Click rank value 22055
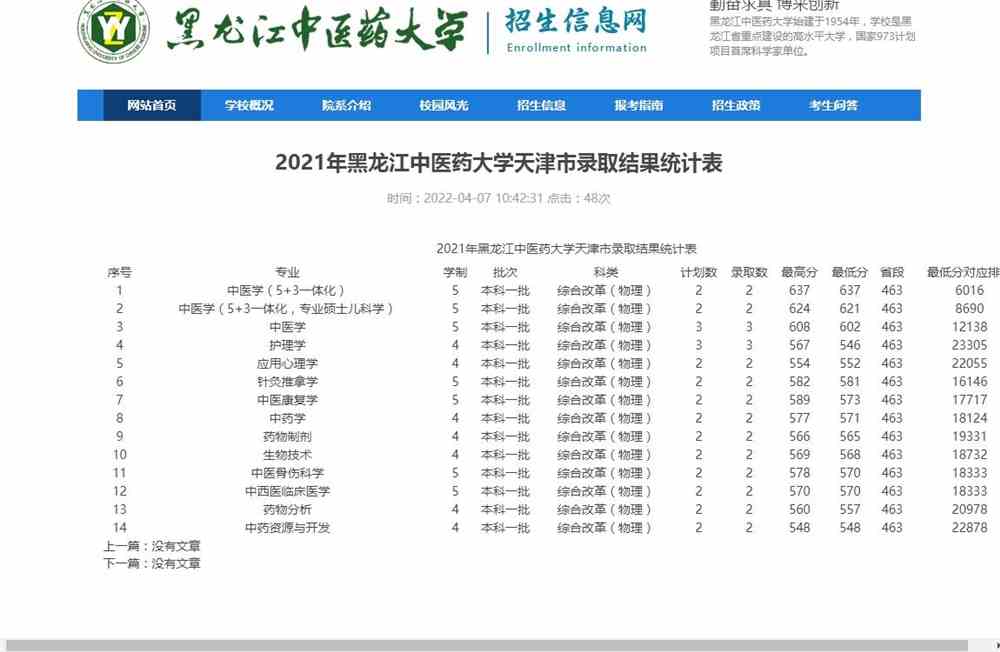The height and width of the screenshot is (652, 1000). (969, 364)
